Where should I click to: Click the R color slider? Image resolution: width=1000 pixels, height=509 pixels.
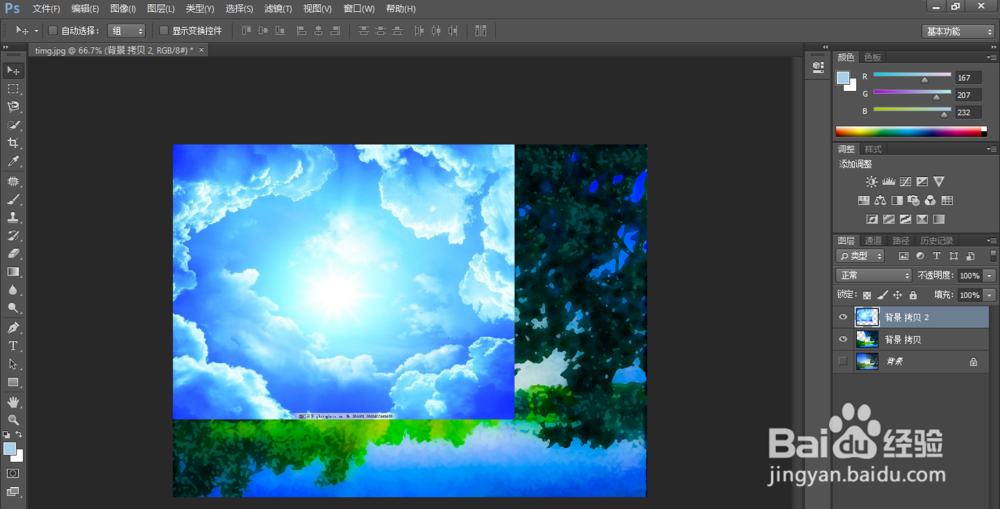coord(912,75)
